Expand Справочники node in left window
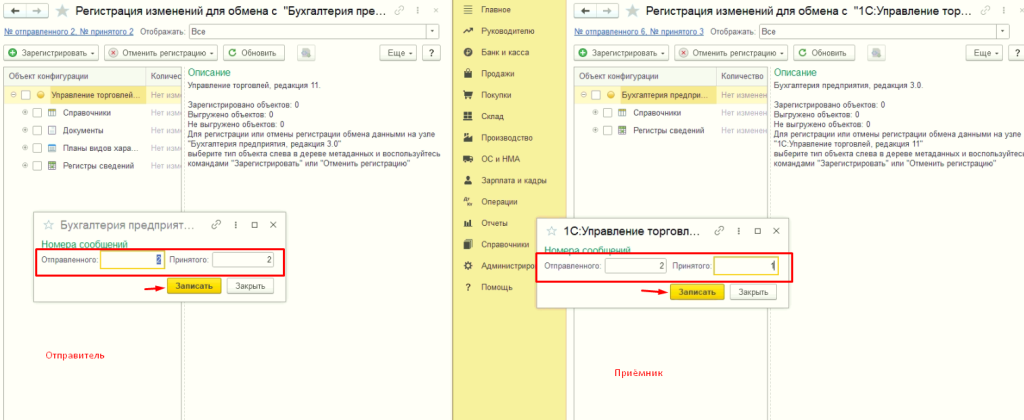Screen dimensions: 1024x420 click(25, 112)
